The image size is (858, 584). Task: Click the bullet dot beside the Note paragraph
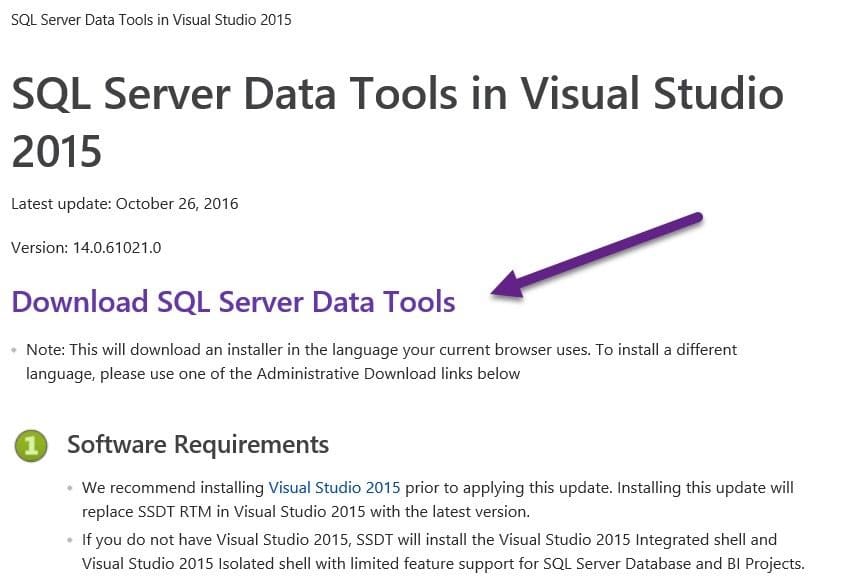point(14,350)
